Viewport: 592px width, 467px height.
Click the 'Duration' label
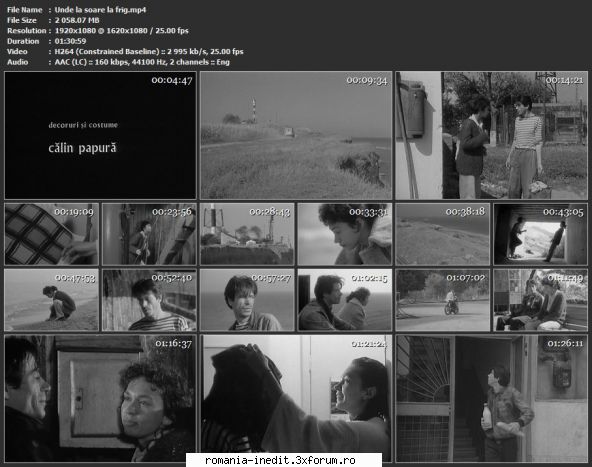23,41
